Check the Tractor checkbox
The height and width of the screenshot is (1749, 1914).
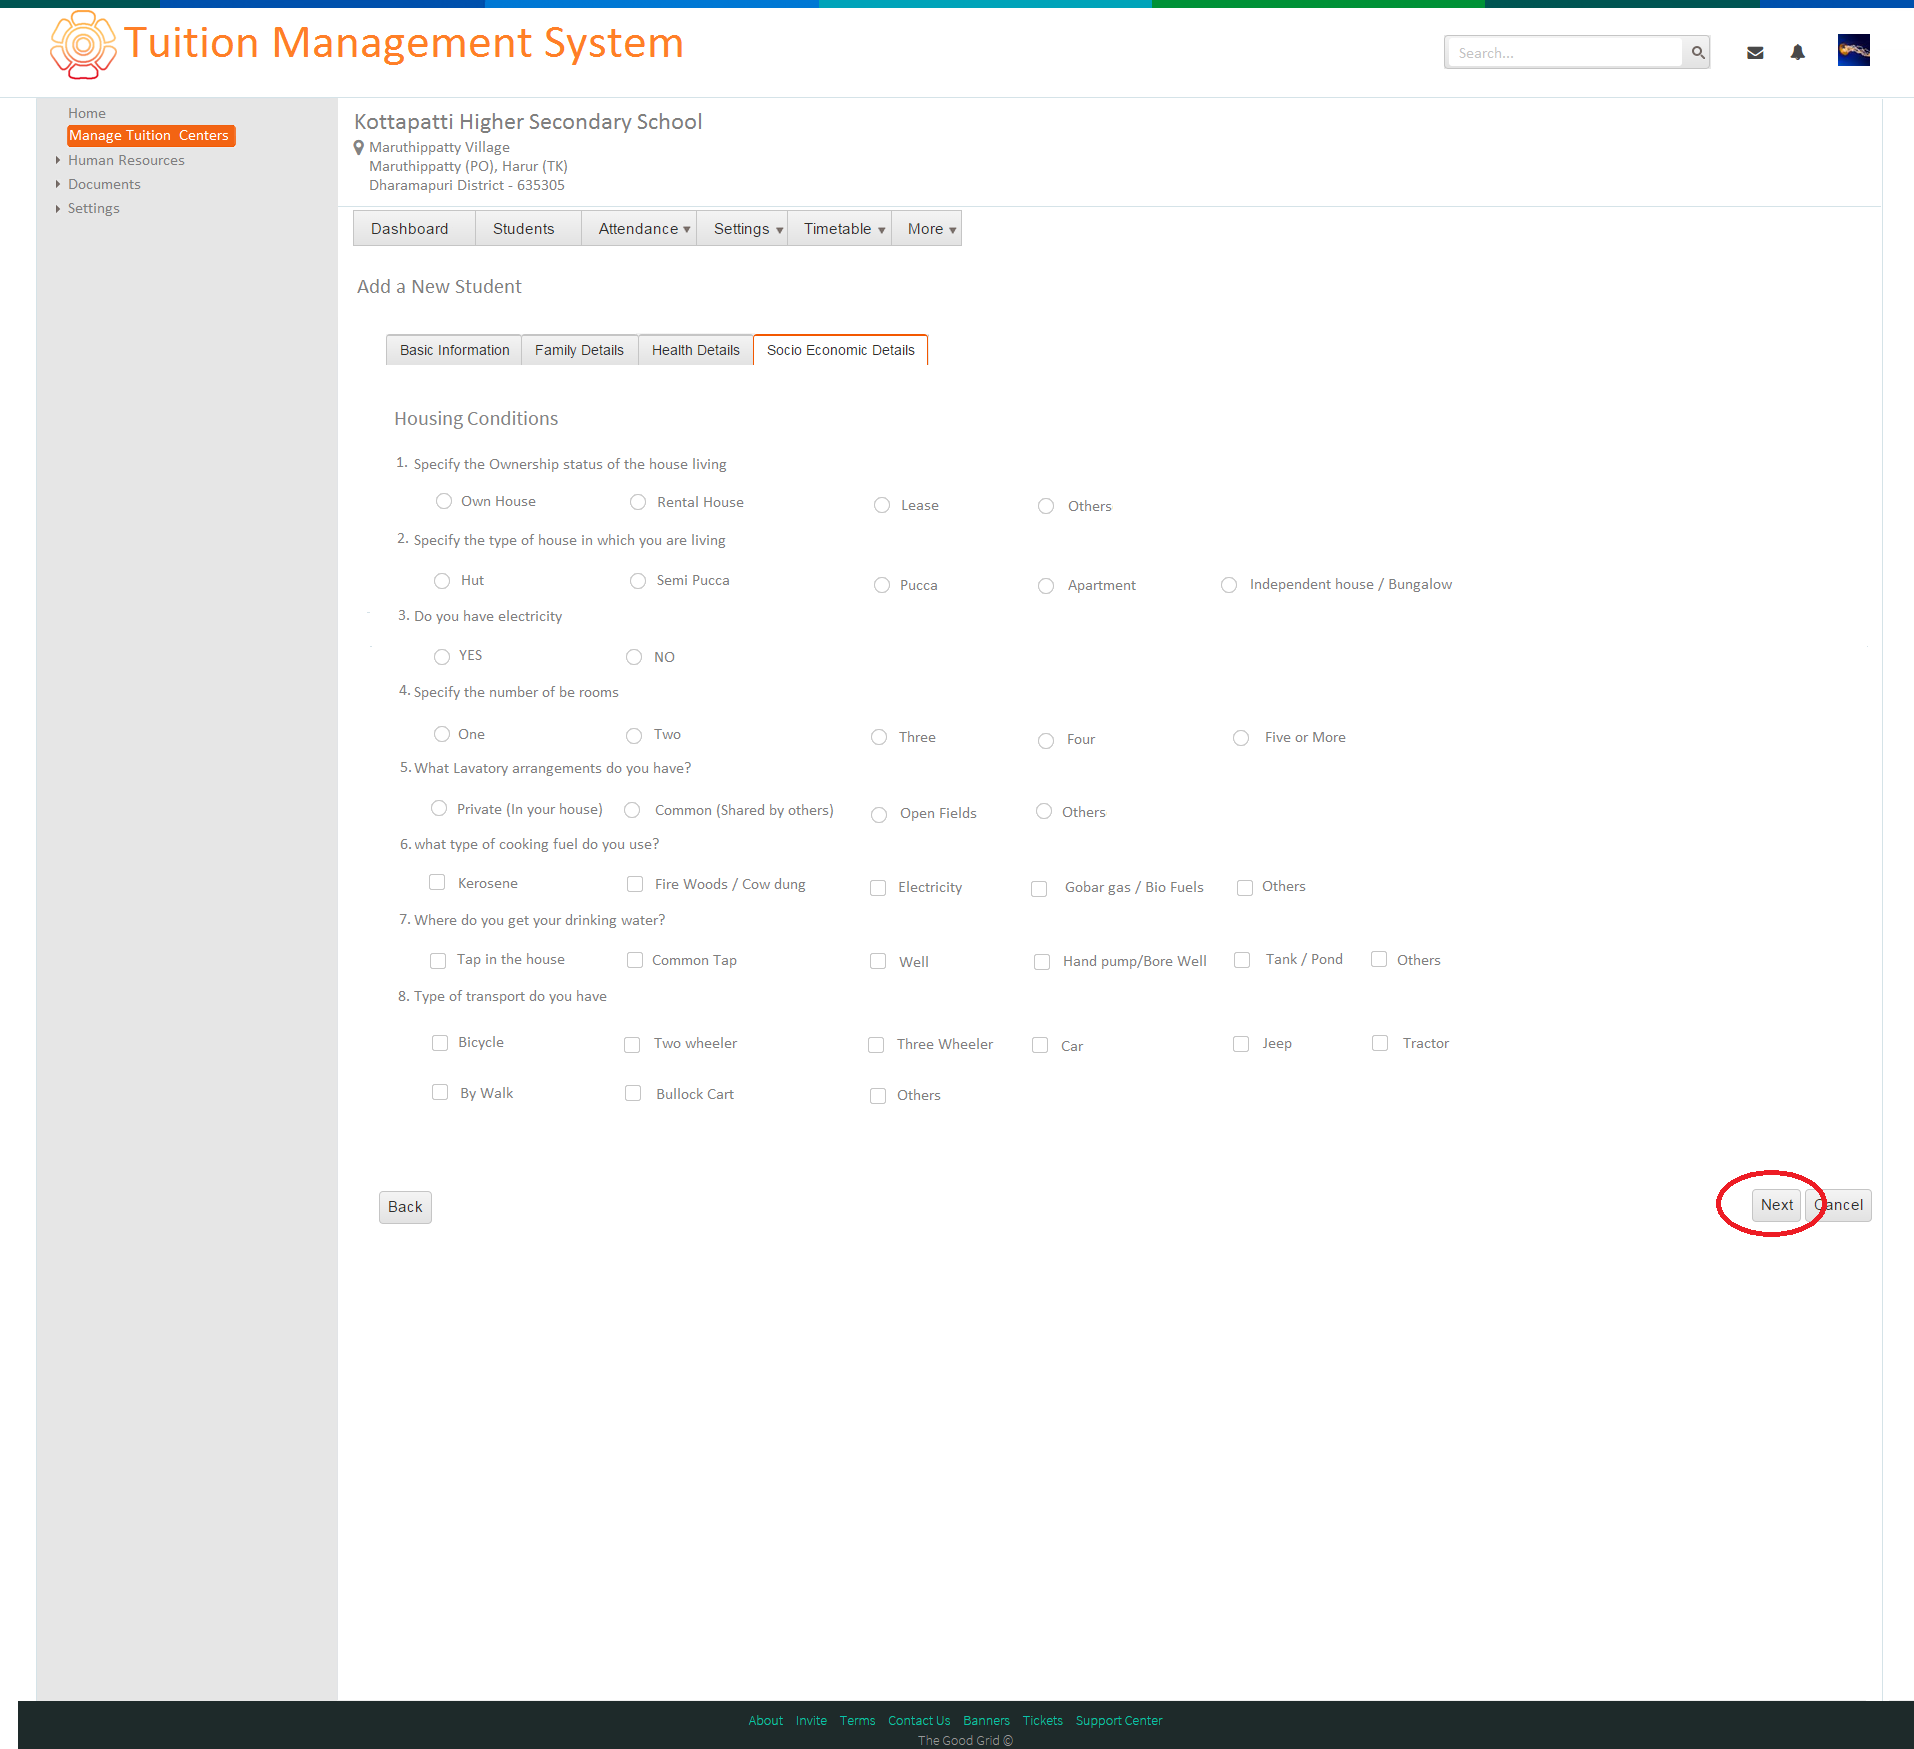(1380, 1043)
